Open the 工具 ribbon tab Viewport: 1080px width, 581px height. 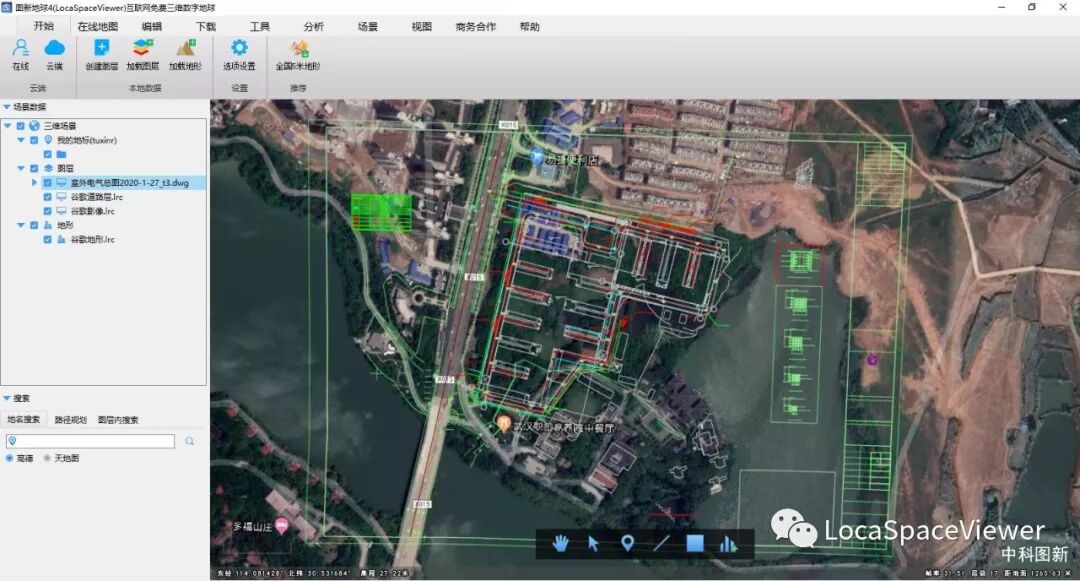coord(259,26)
